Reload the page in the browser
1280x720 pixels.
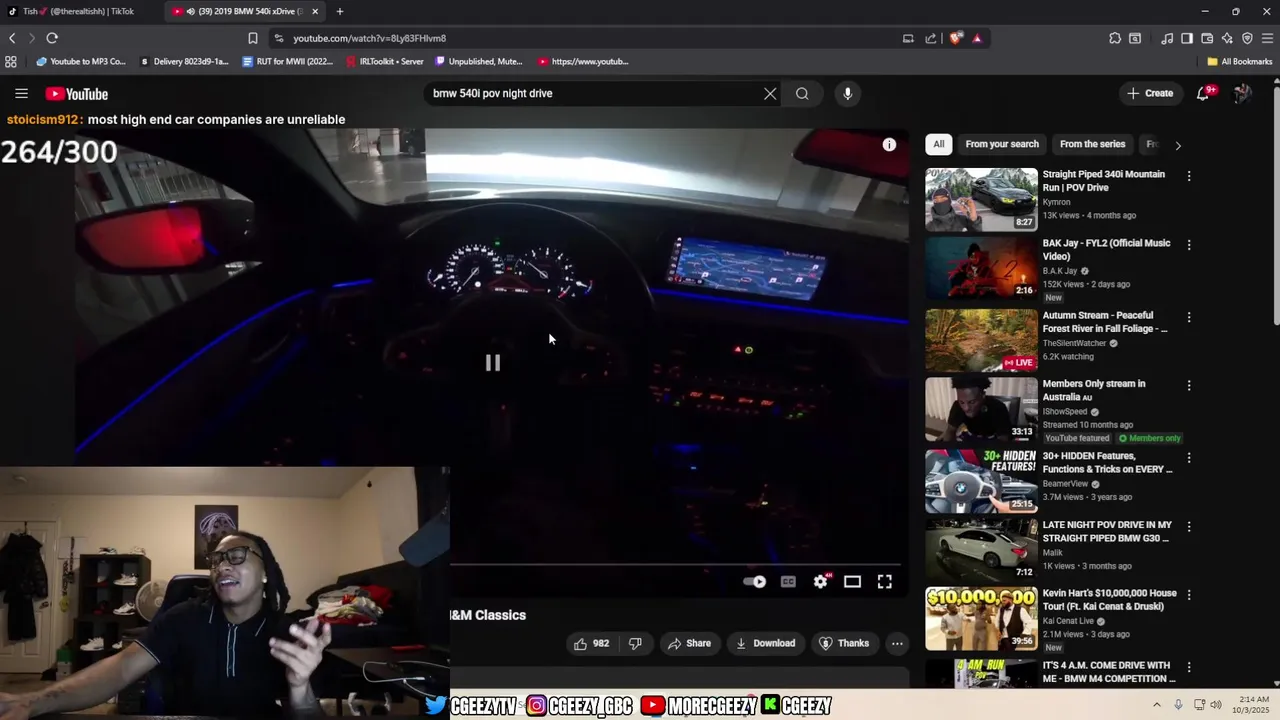click(52, 38)
